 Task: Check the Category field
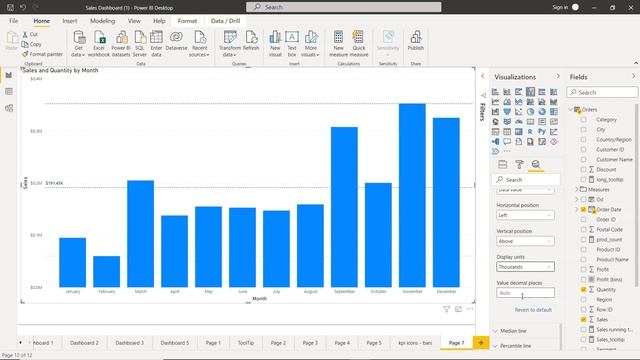tap(583, 120)
